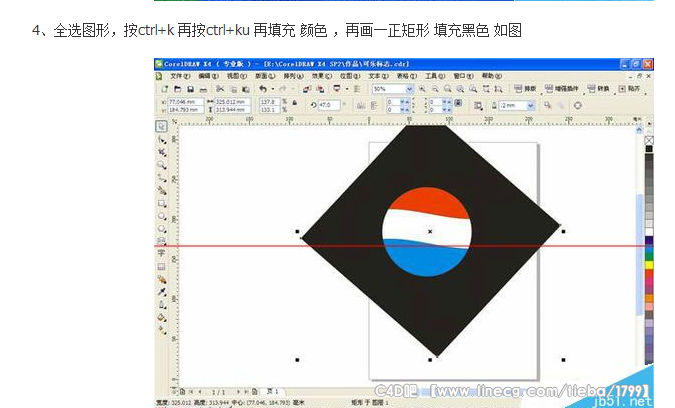The width and height of the screenshot is (675, 408).
Task: Toggle the round corners together lock
Action: [x=459, y=103]
